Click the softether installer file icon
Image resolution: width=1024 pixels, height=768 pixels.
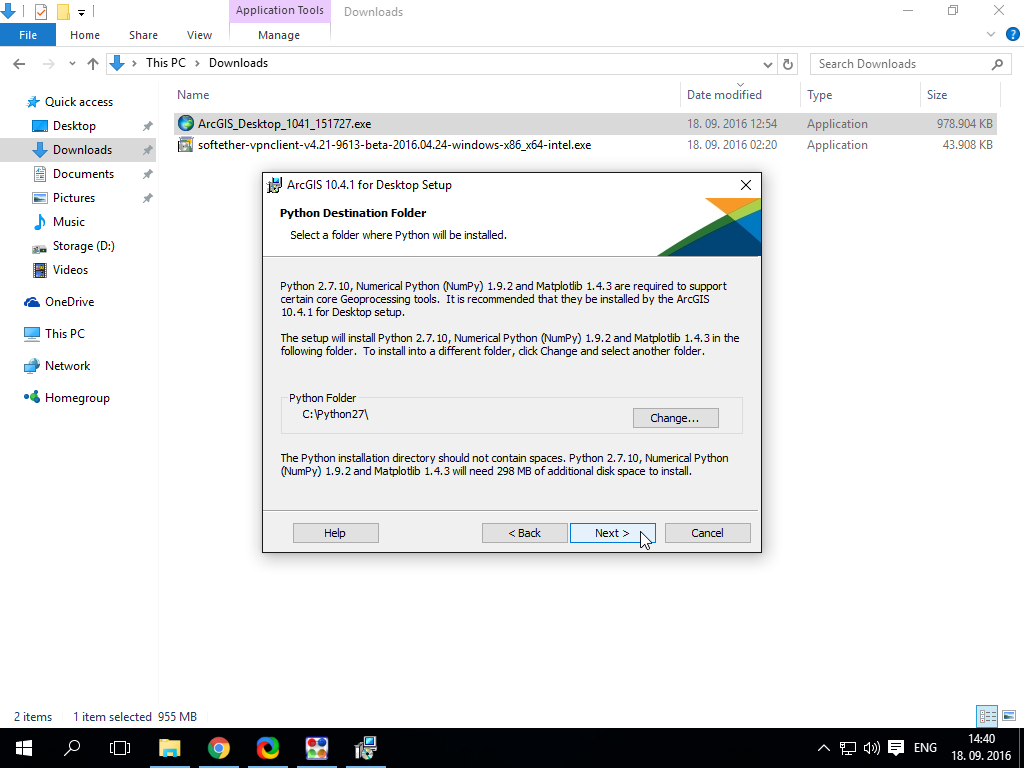(185, 144)
